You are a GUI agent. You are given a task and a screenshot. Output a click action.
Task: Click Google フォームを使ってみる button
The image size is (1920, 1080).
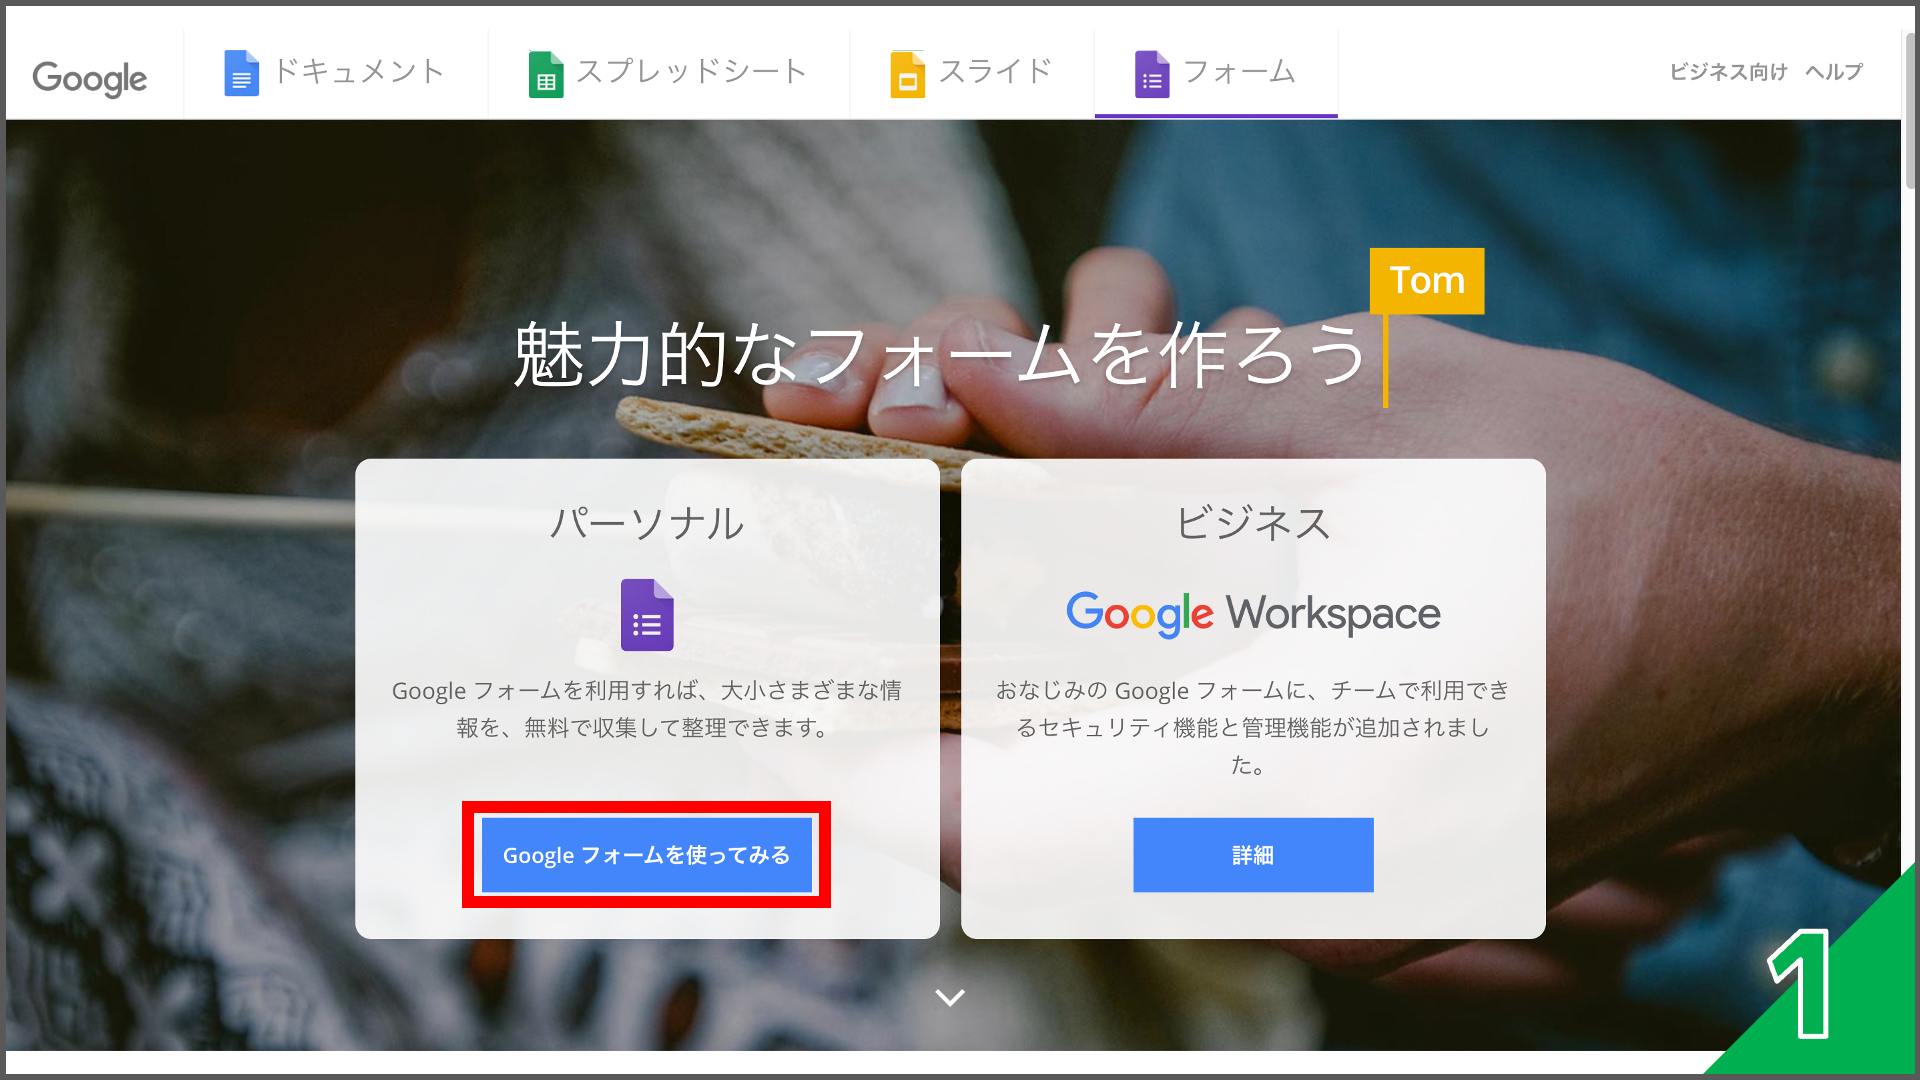pos(647,855)
